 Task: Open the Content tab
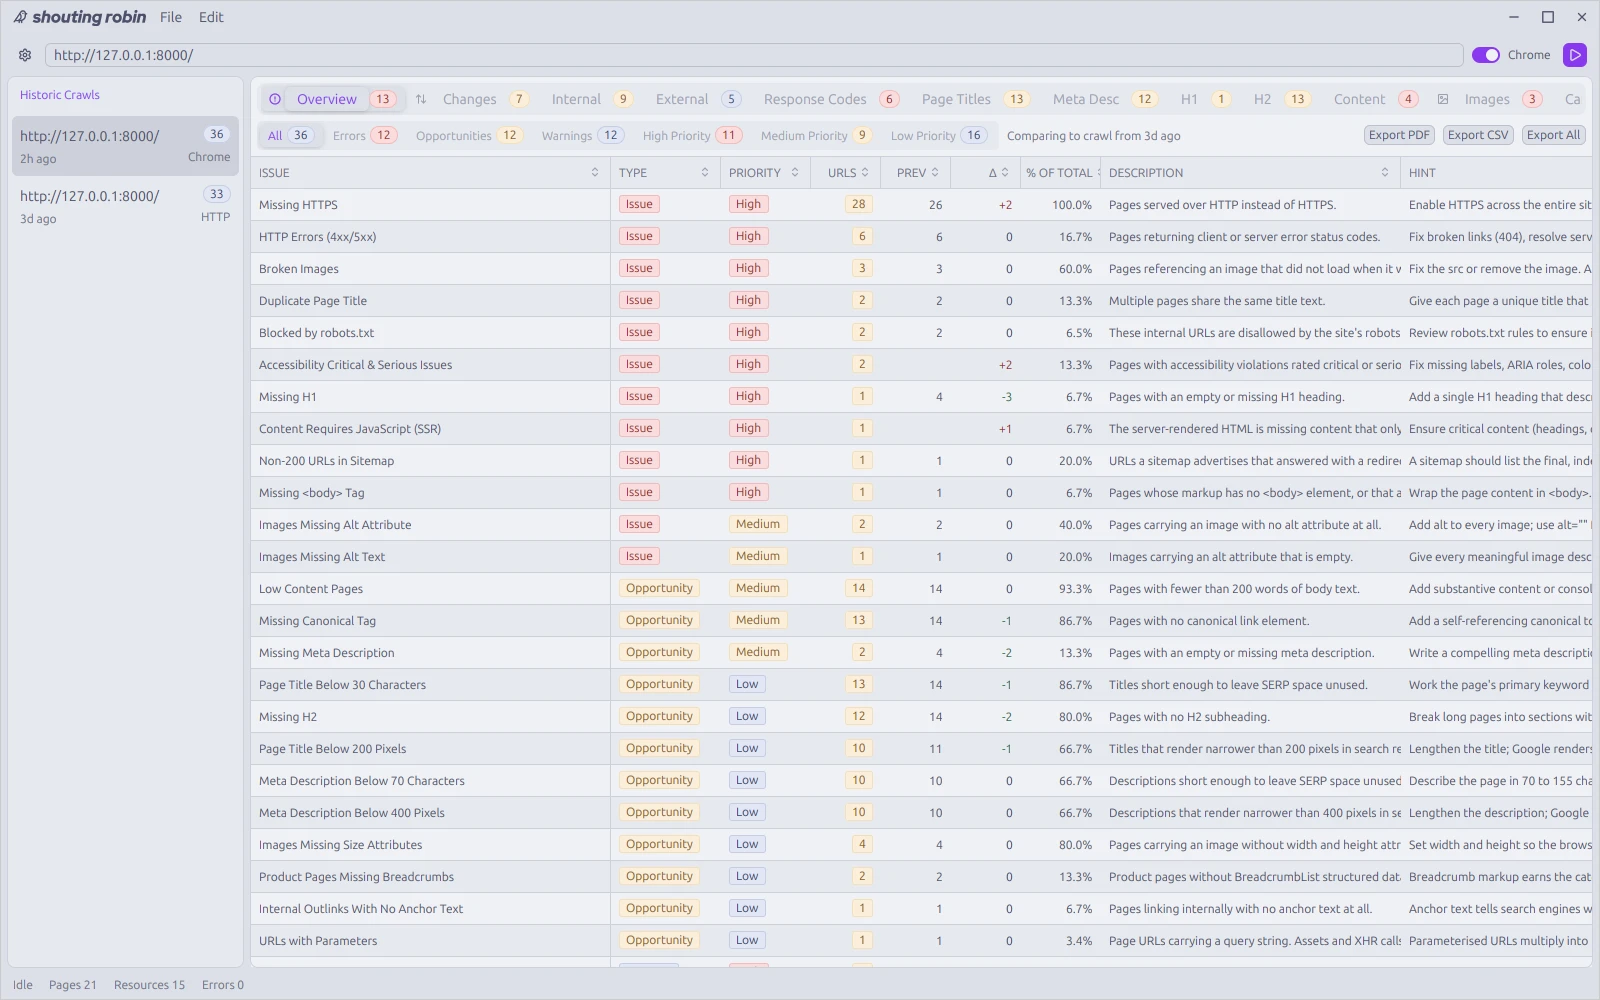coord(1375,99)
